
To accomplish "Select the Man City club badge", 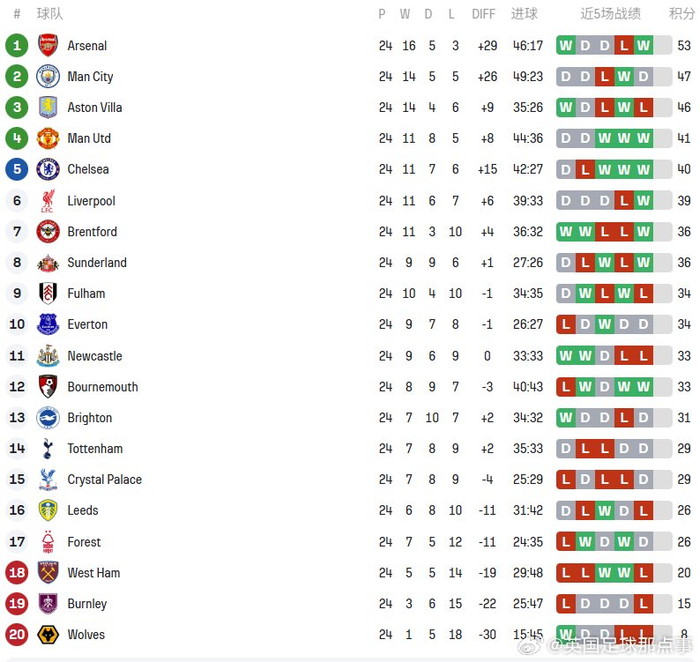I will pos(48,76).
